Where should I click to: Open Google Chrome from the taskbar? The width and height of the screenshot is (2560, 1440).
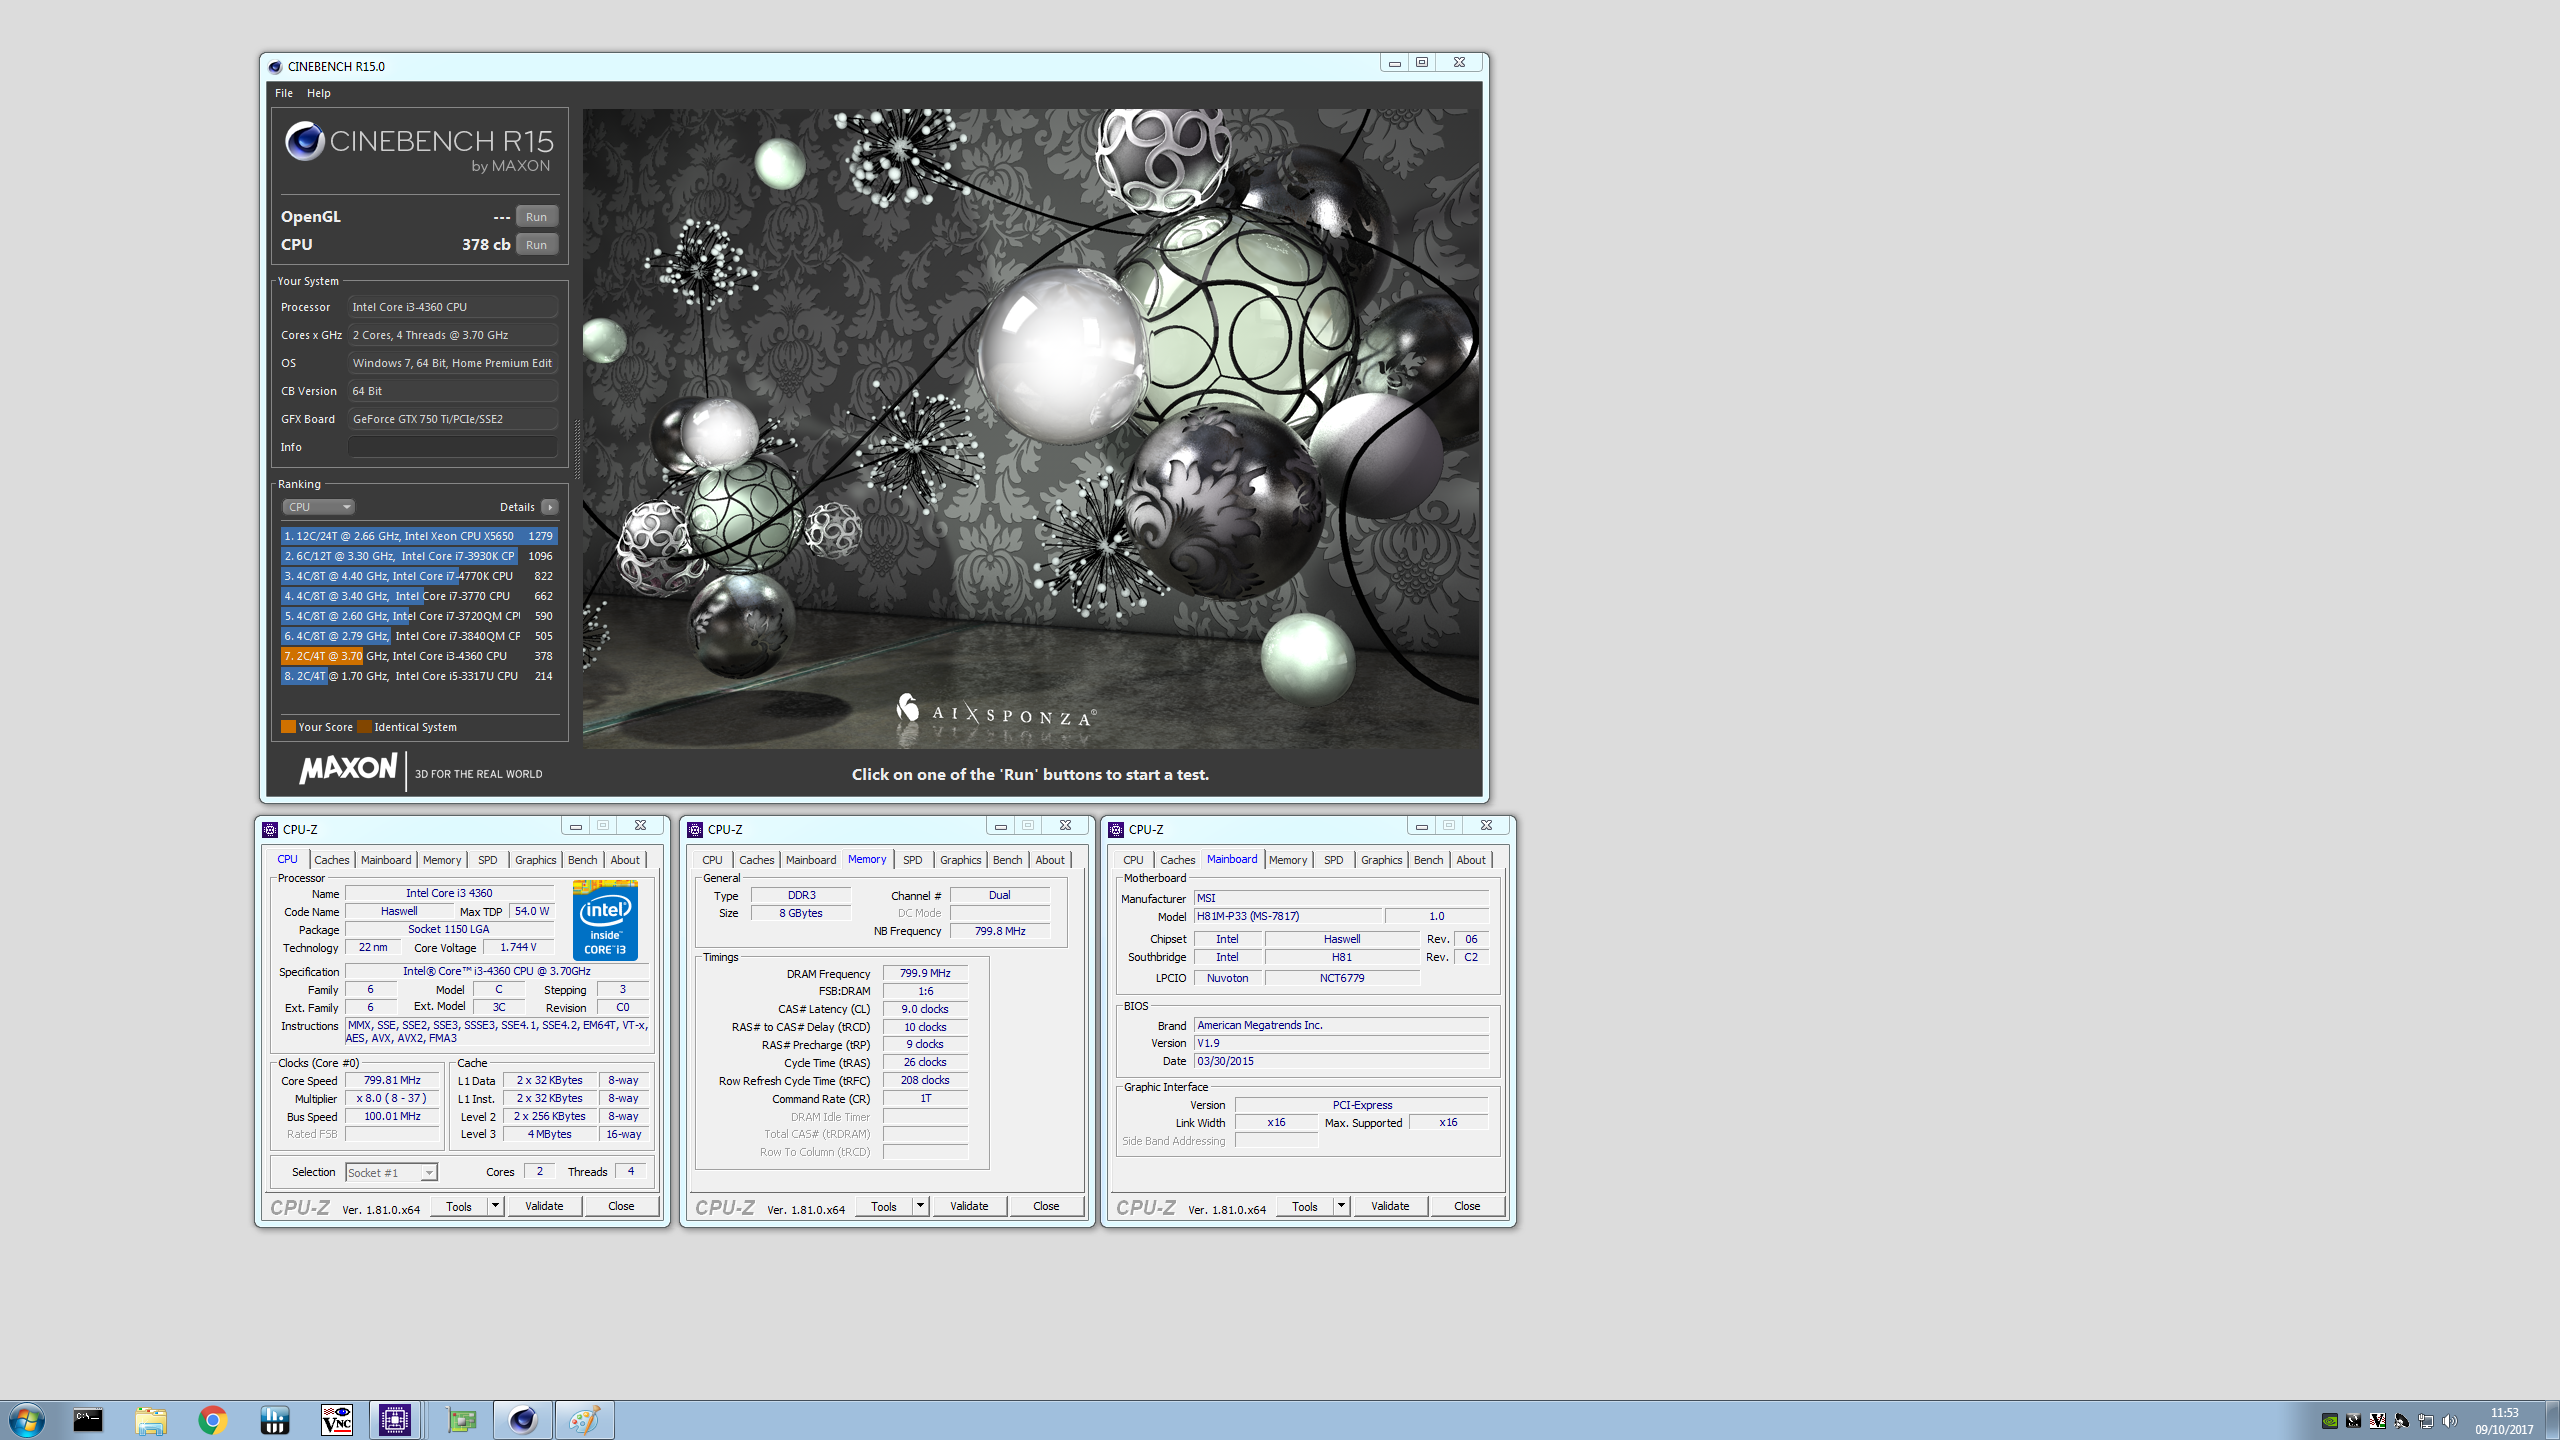pyautogui.click(x=213, y=1420)
